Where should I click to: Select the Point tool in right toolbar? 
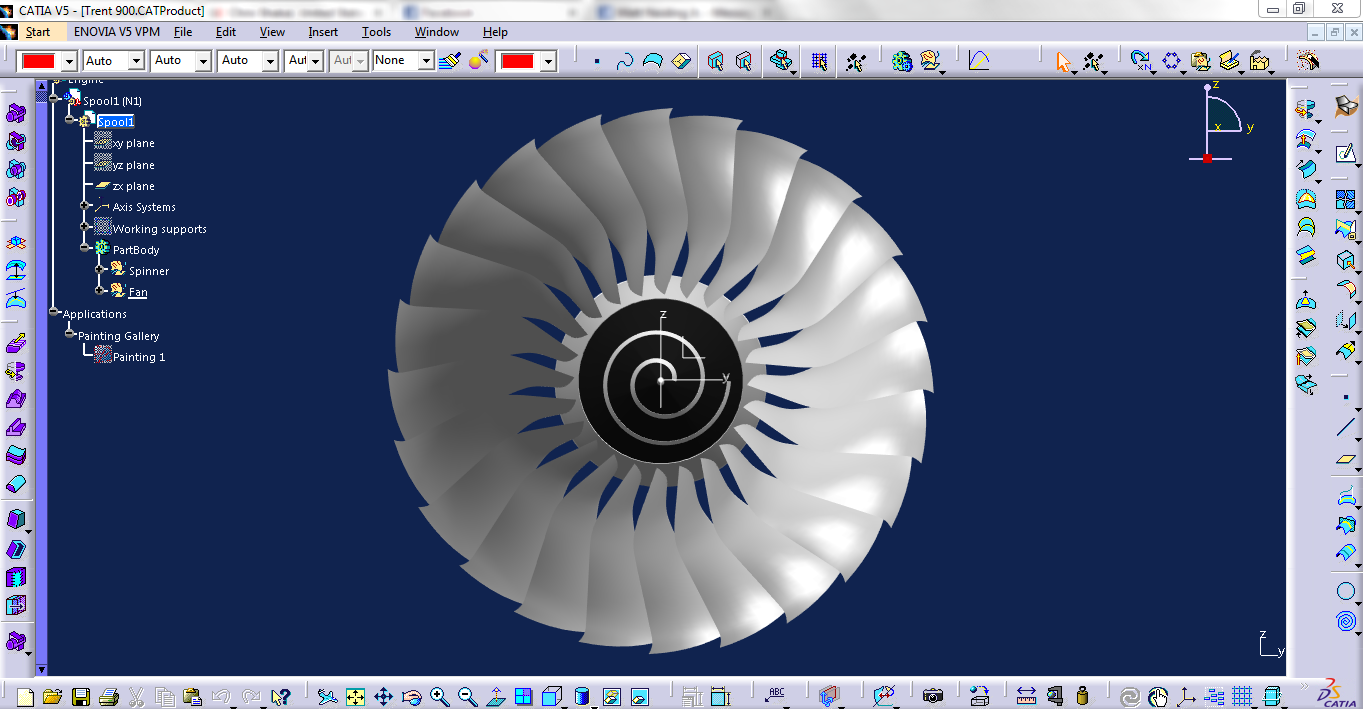1346,398
